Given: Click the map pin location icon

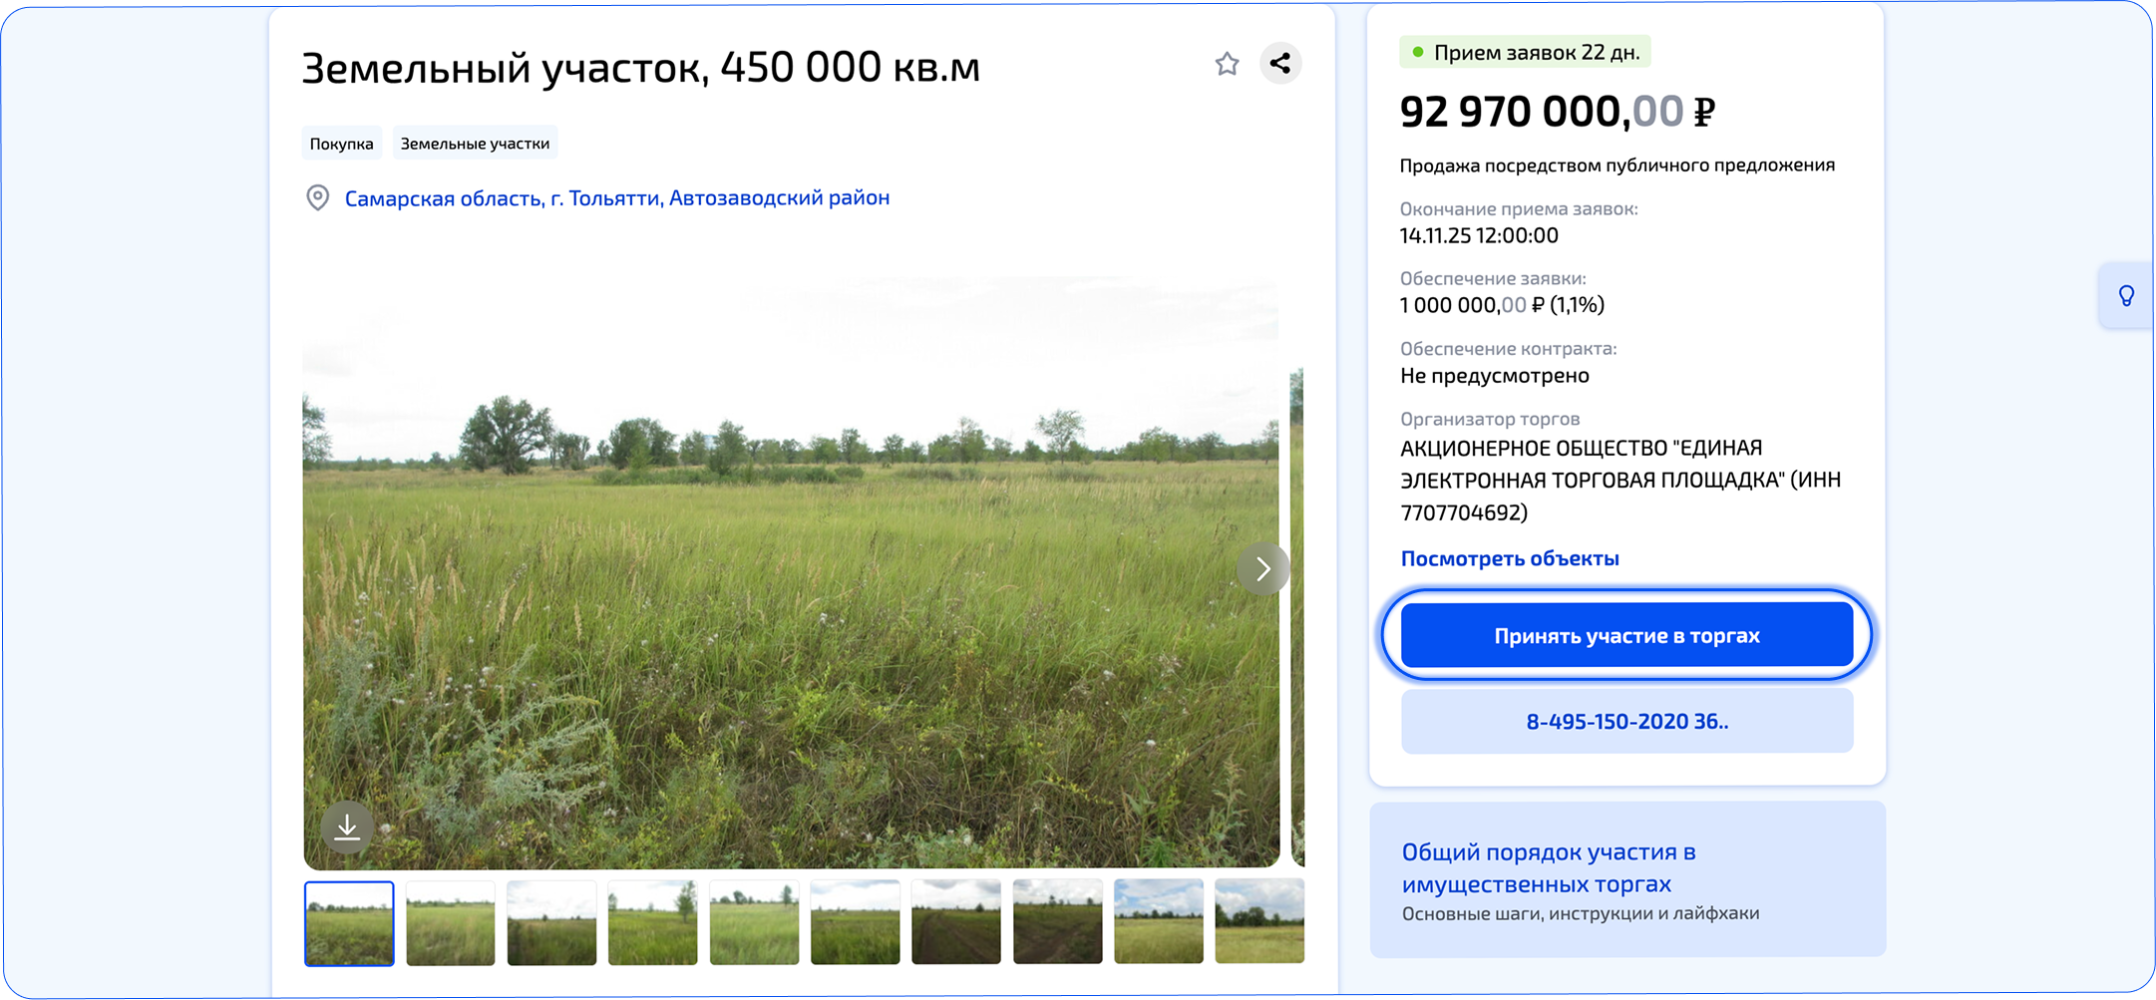Looking at the screenshot, I should [x=317, y=198].
